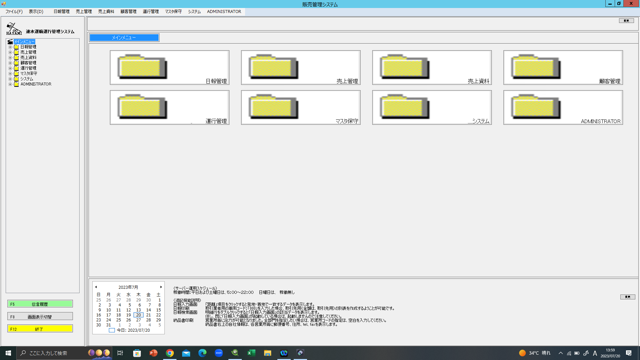640x360 pixels.
Task: Open the 売上管理 folder tile
Action: [x=301, y=68]
